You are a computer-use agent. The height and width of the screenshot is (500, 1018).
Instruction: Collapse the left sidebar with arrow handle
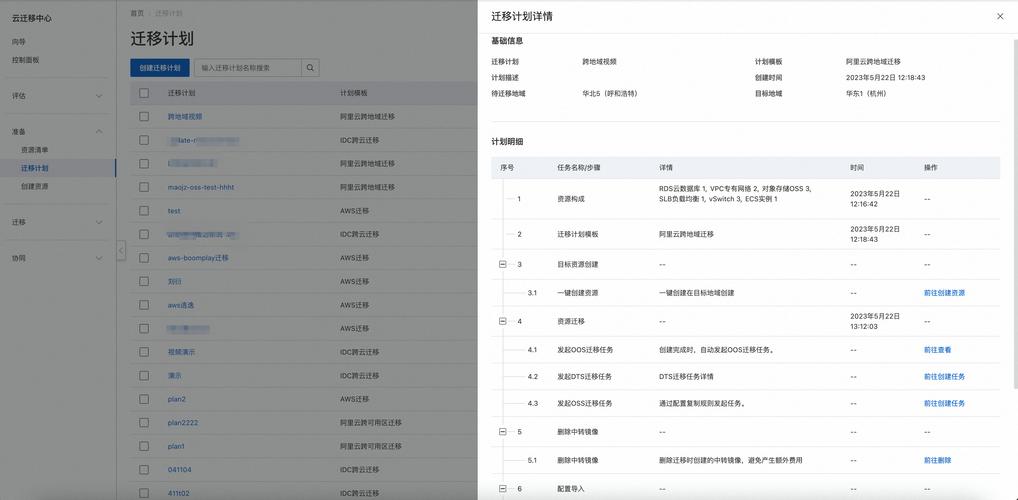click(121, 251)
